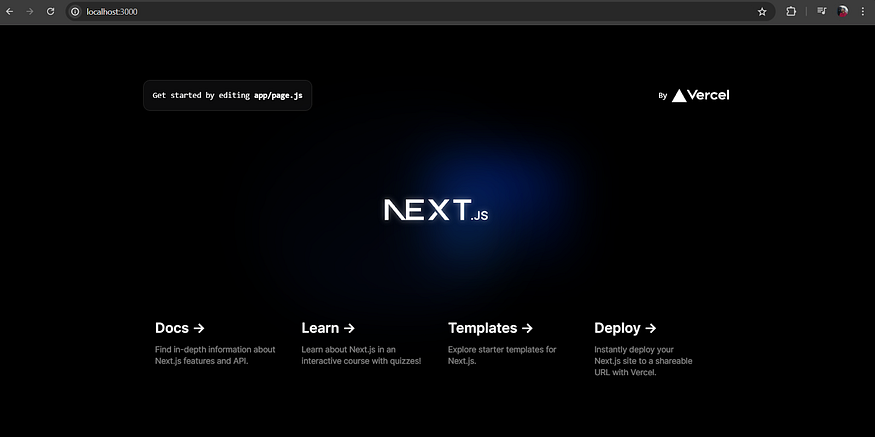
Task: Open the Templates card link
Action: coord(491,328)
